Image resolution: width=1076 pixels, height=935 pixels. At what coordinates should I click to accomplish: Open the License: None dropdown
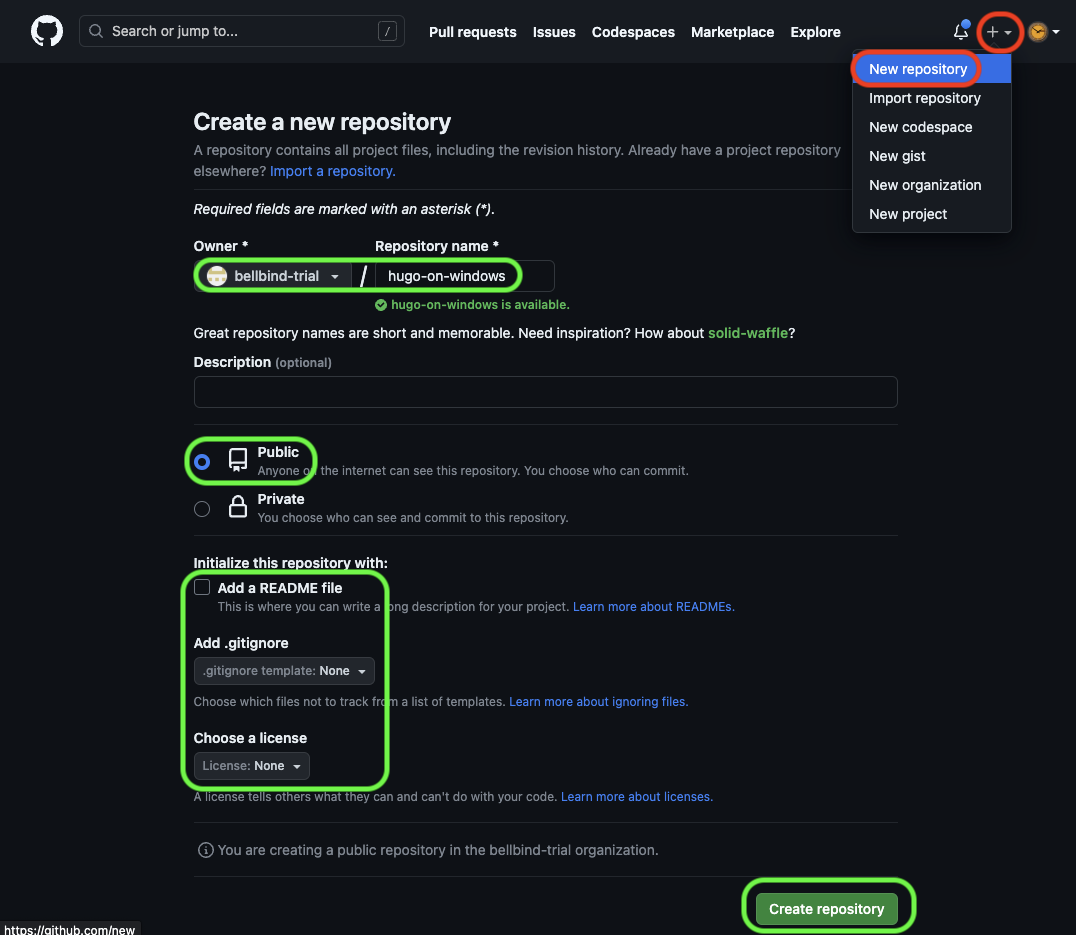click(251, 766)
